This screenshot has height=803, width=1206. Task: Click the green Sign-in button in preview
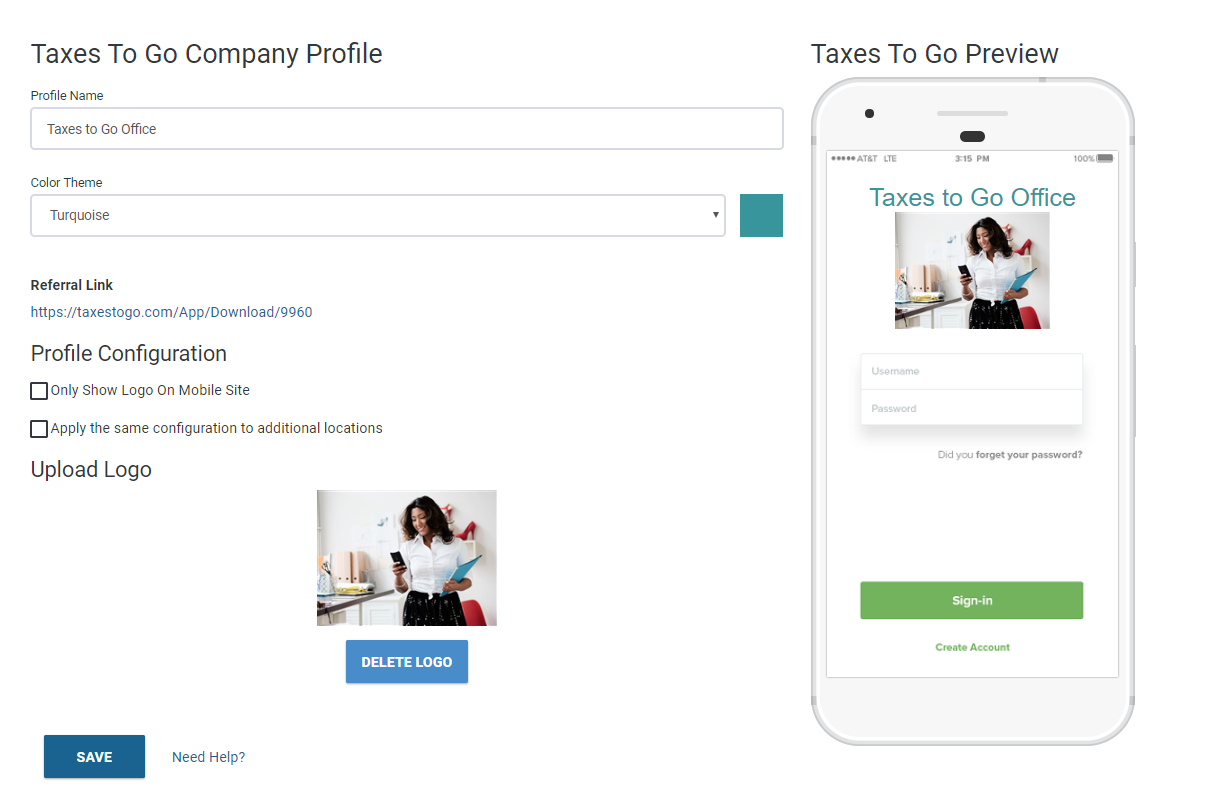971,601
